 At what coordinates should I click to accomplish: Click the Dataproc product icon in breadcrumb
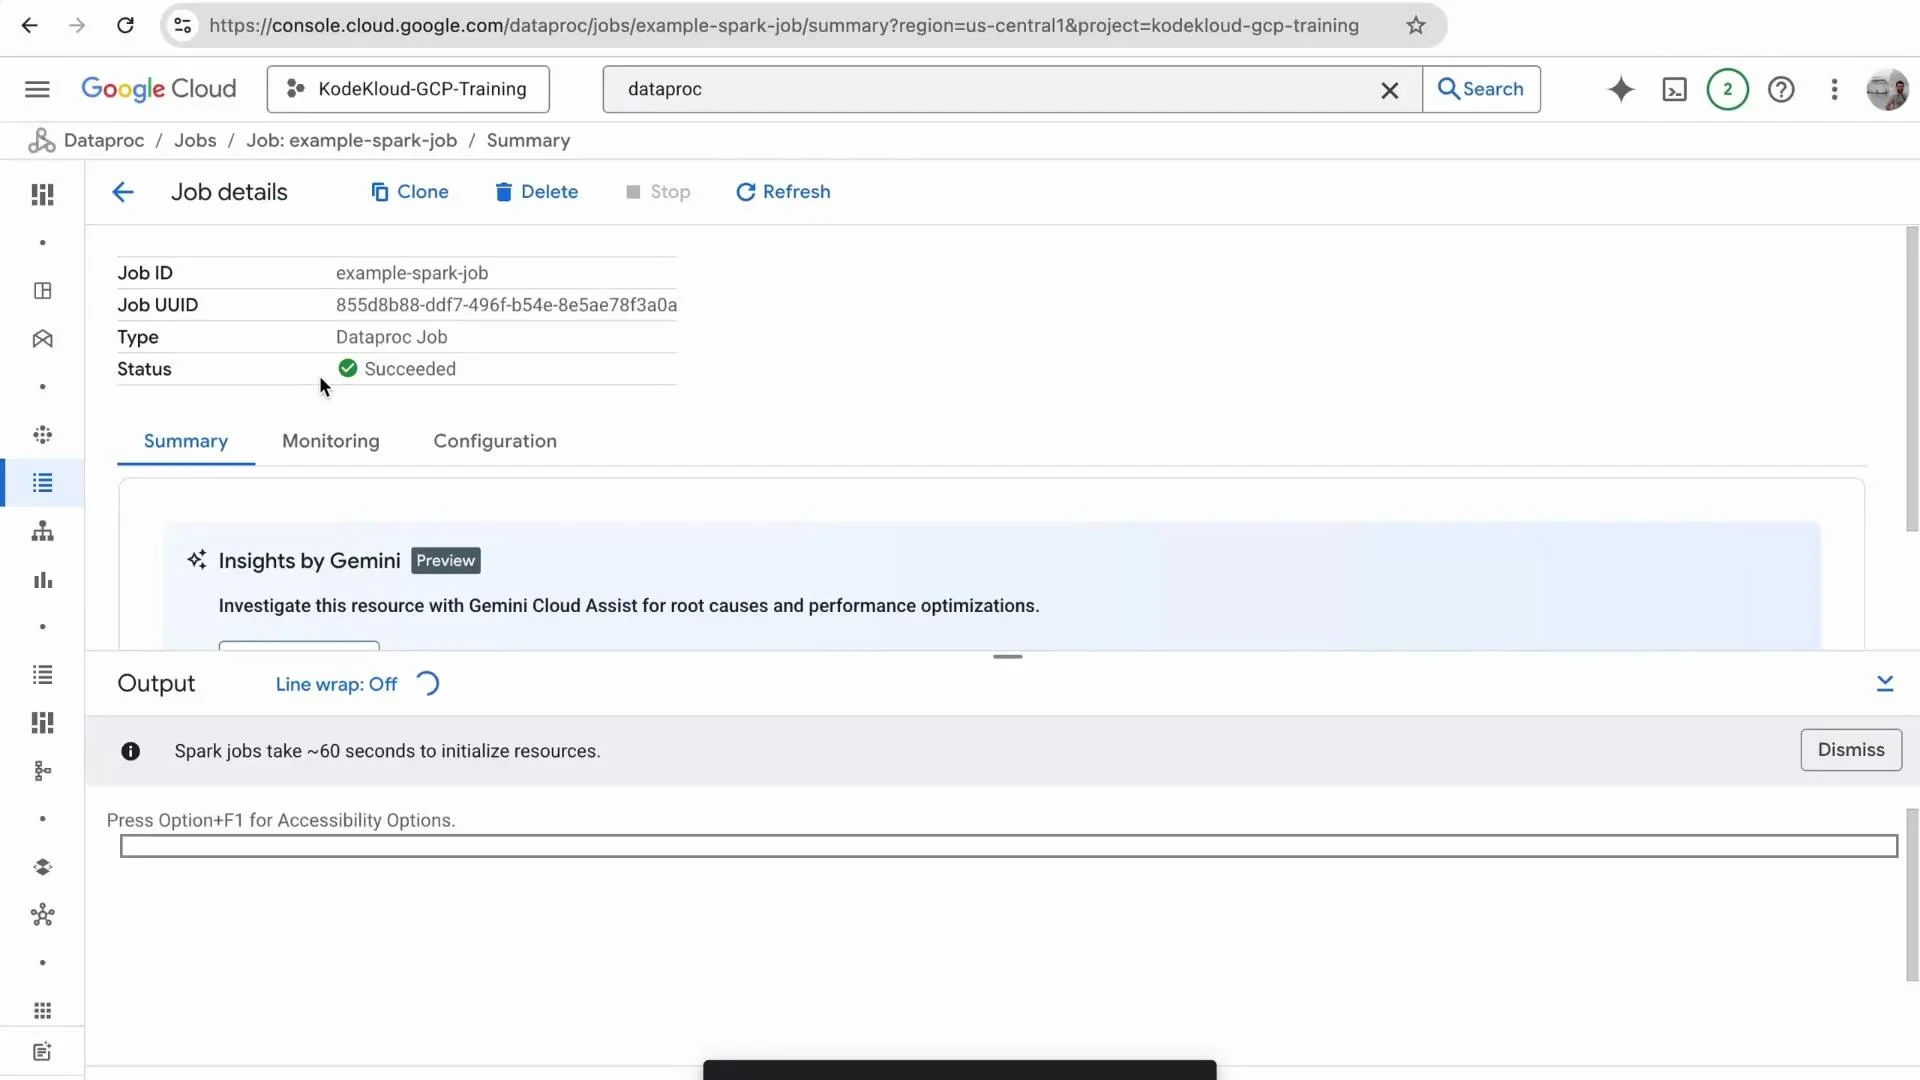click(41, 141)
